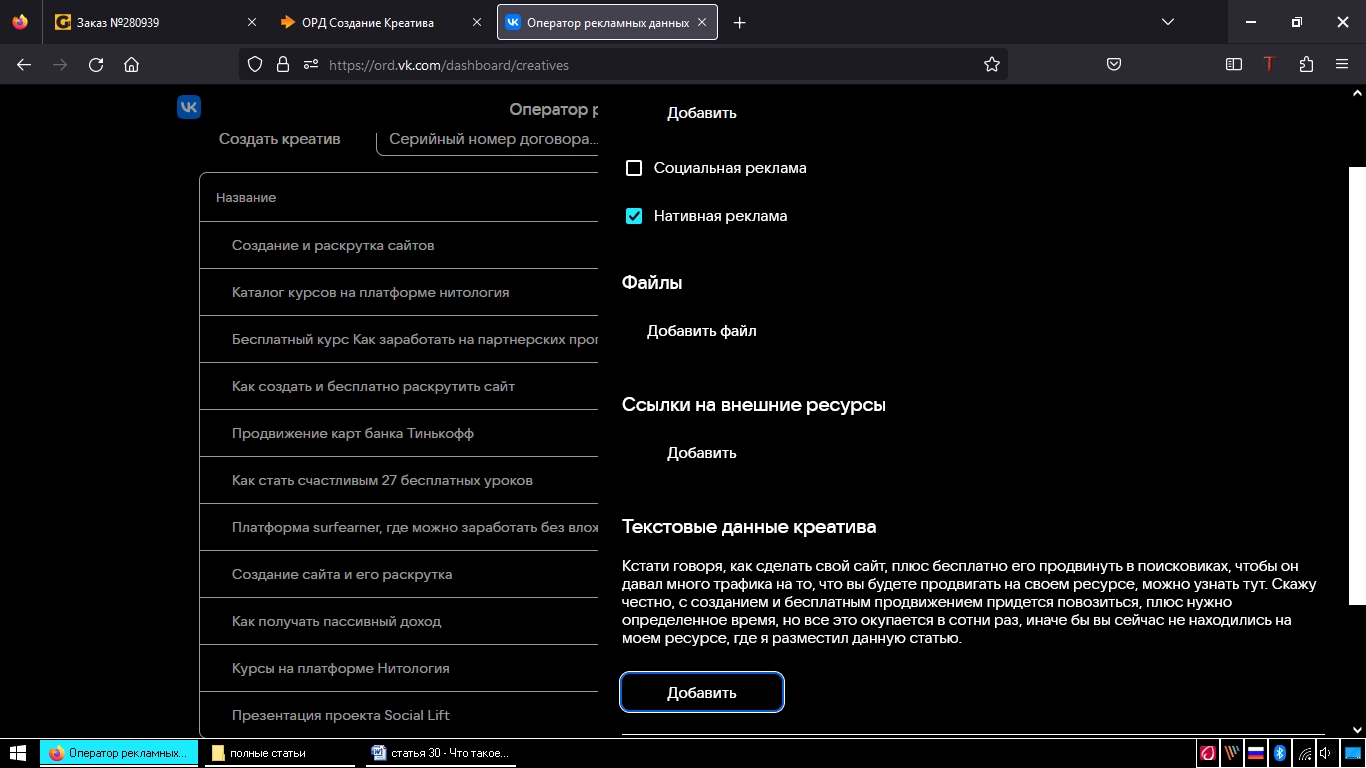Open the 'полные статьи' folder in the taskbar
This screenshot has width=1366, height=768.
pyautogui.click(x=279, y=753)
